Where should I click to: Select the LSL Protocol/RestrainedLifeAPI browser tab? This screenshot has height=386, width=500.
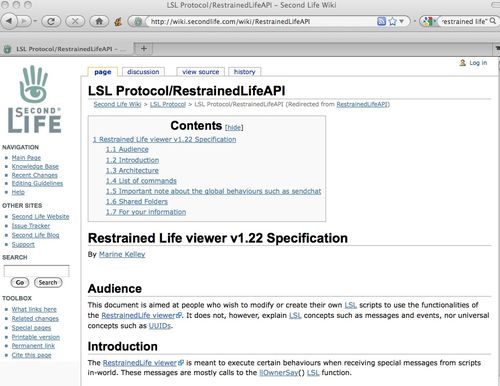click(x=67, y=49)
